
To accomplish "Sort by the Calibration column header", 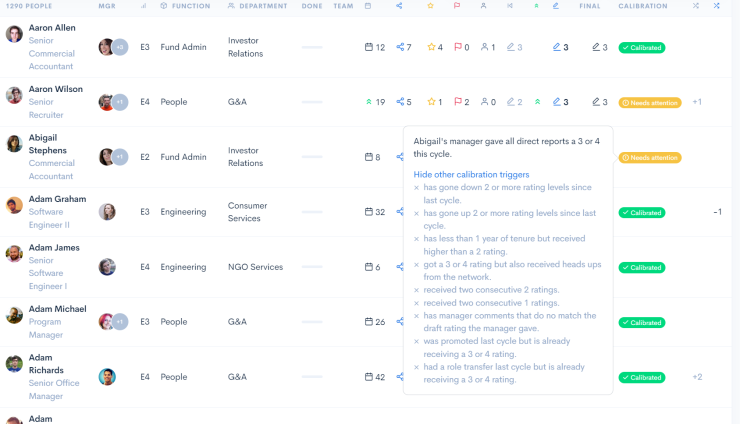I will tap(643, 6).
